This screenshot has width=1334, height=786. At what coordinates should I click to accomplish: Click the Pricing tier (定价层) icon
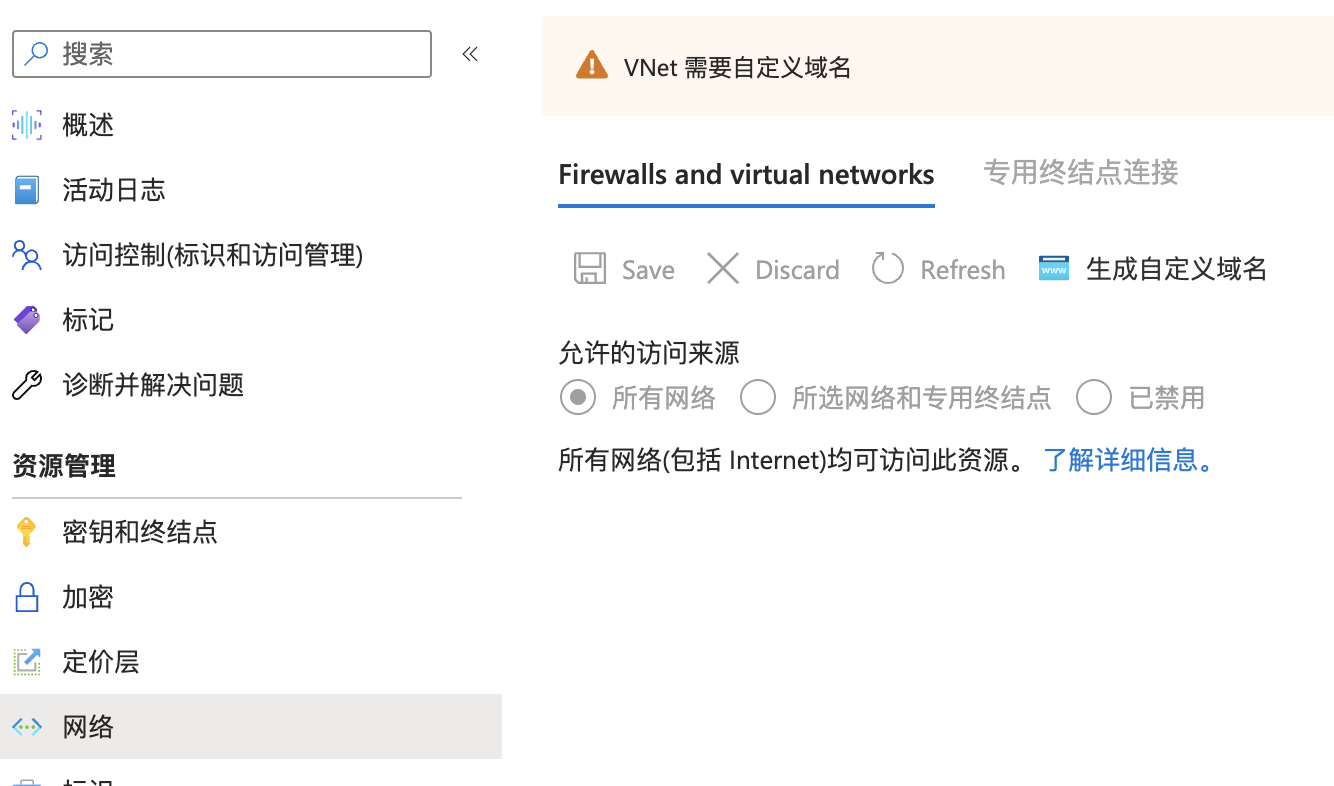(x=27, y=662)
